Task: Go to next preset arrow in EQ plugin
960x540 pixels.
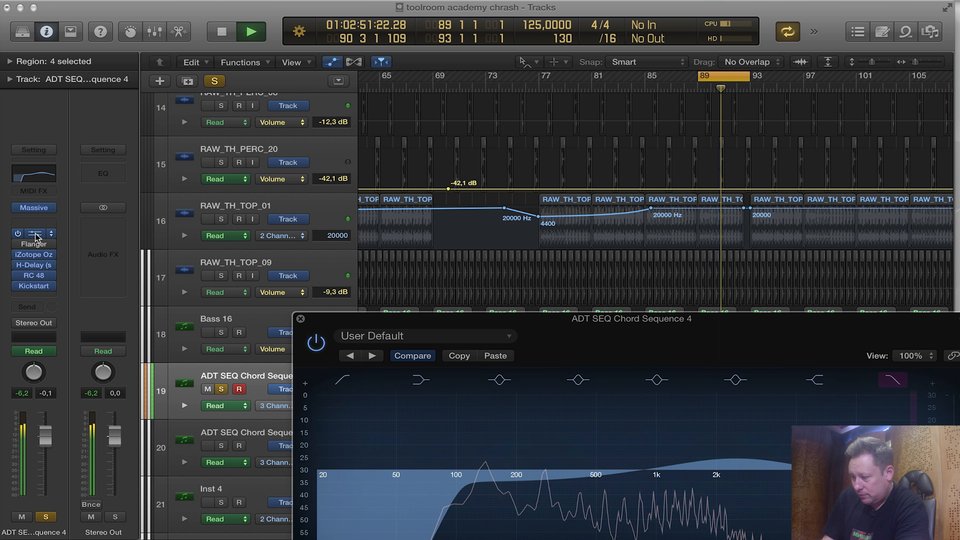Action: pos(372,356)
